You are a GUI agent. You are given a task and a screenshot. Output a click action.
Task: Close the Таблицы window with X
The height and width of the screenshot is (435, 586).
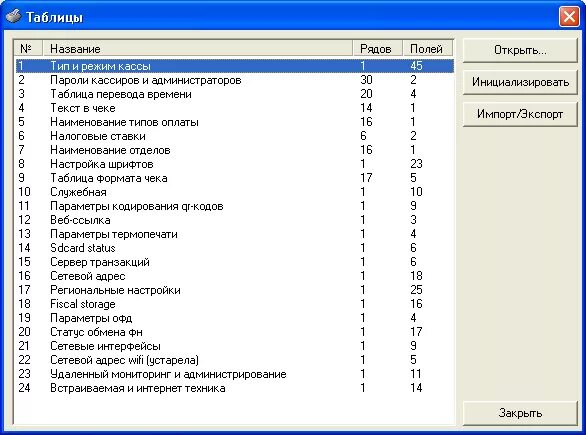pyautogui.click(x=569, y=17)
